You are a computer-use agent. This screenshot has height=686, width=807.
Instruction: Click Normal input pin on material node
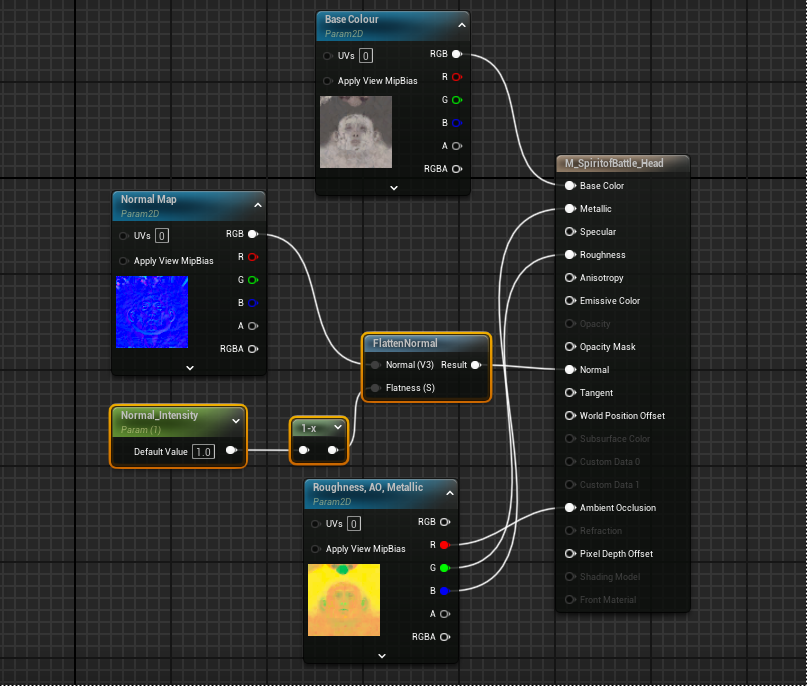570,370
